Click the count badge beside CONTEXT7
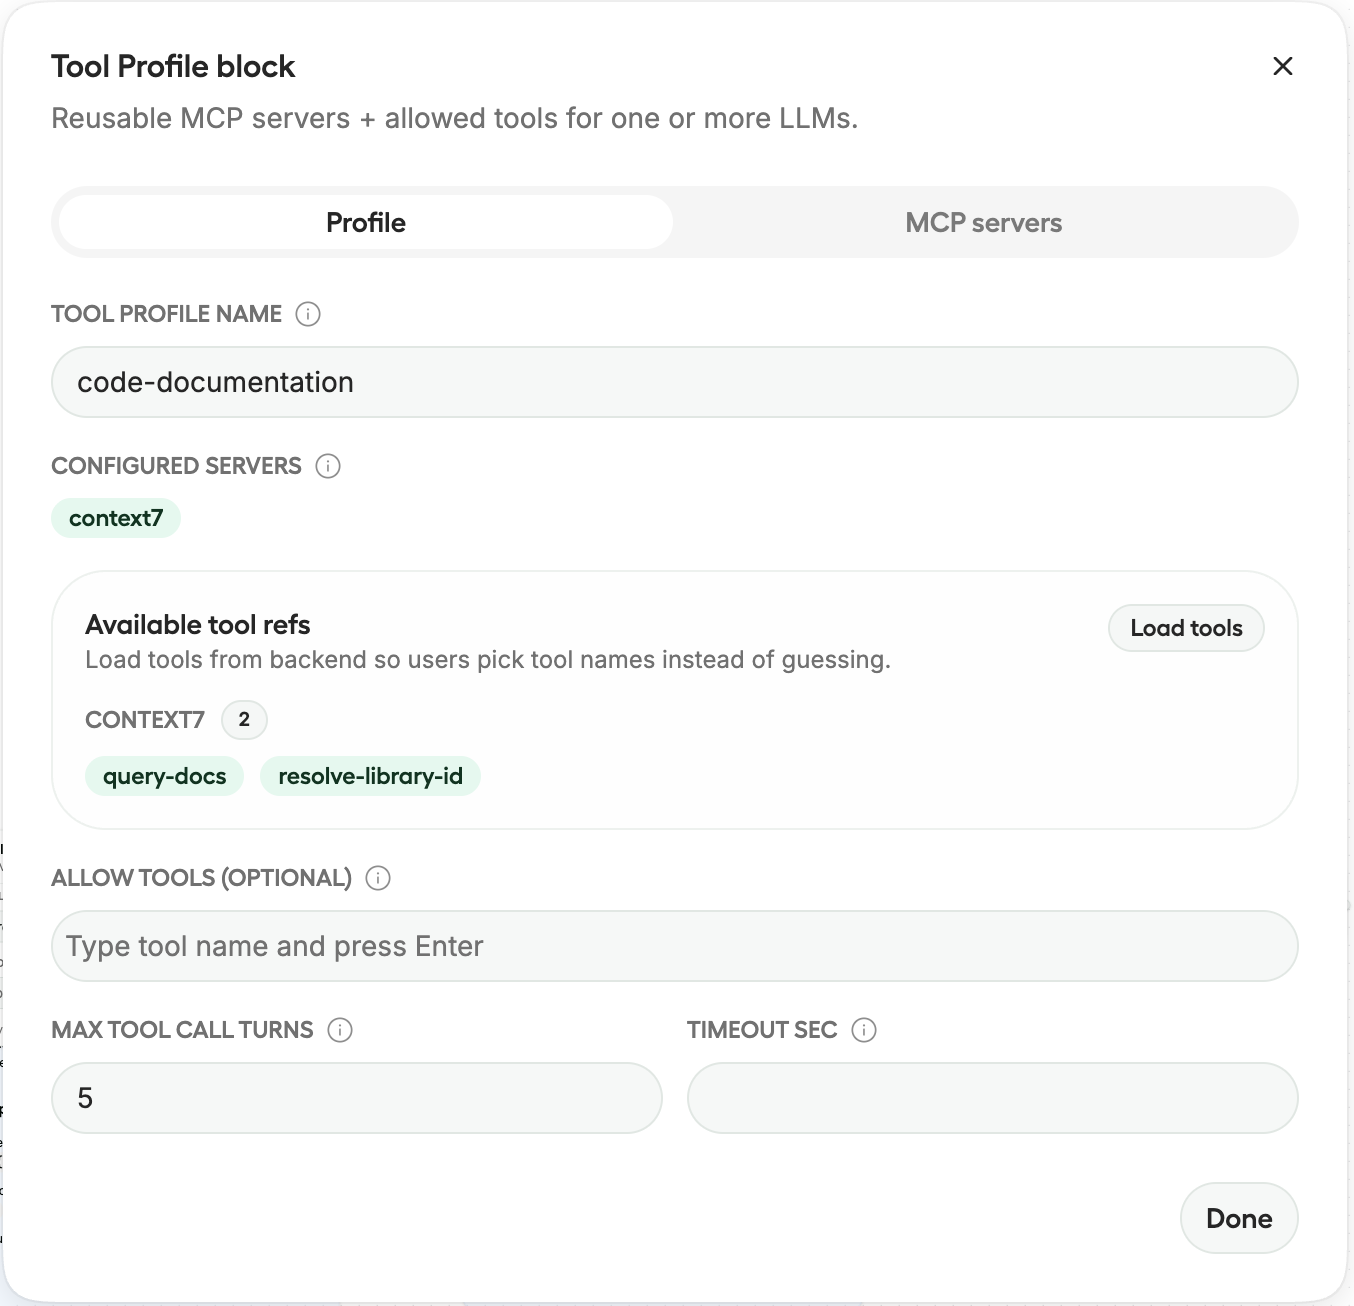Image resolution: width=1354 pixels, height=1306 pixels. 244,720
